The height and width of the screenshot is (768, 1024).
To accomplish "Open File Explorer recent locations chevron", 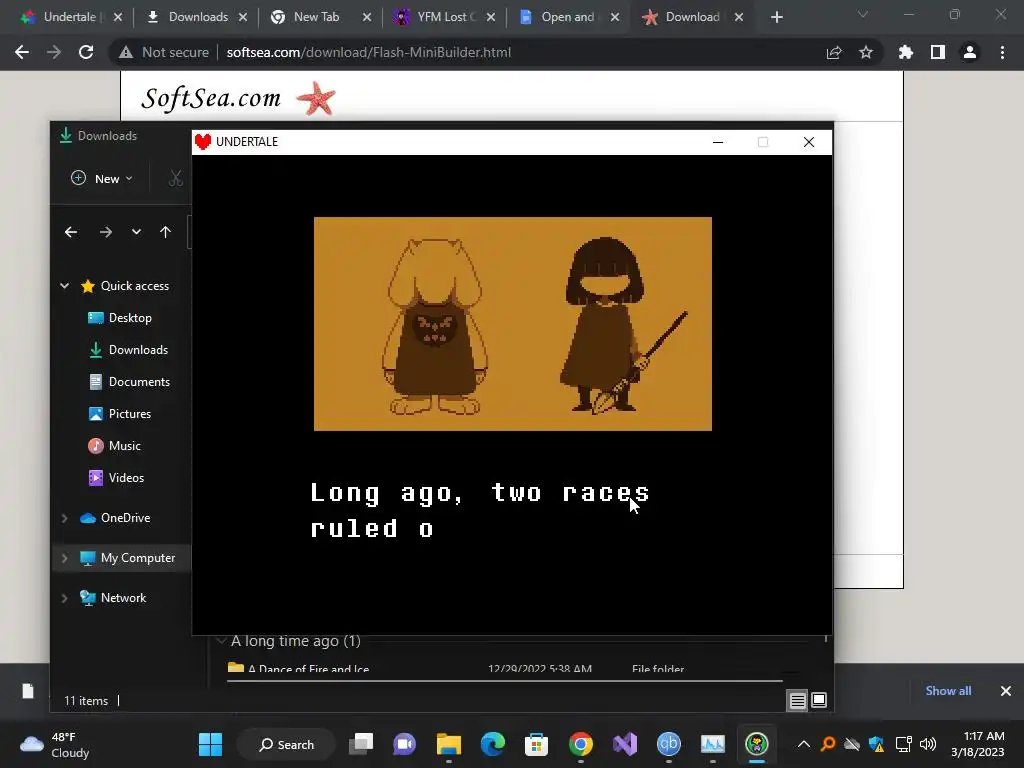I will [136, 232].
